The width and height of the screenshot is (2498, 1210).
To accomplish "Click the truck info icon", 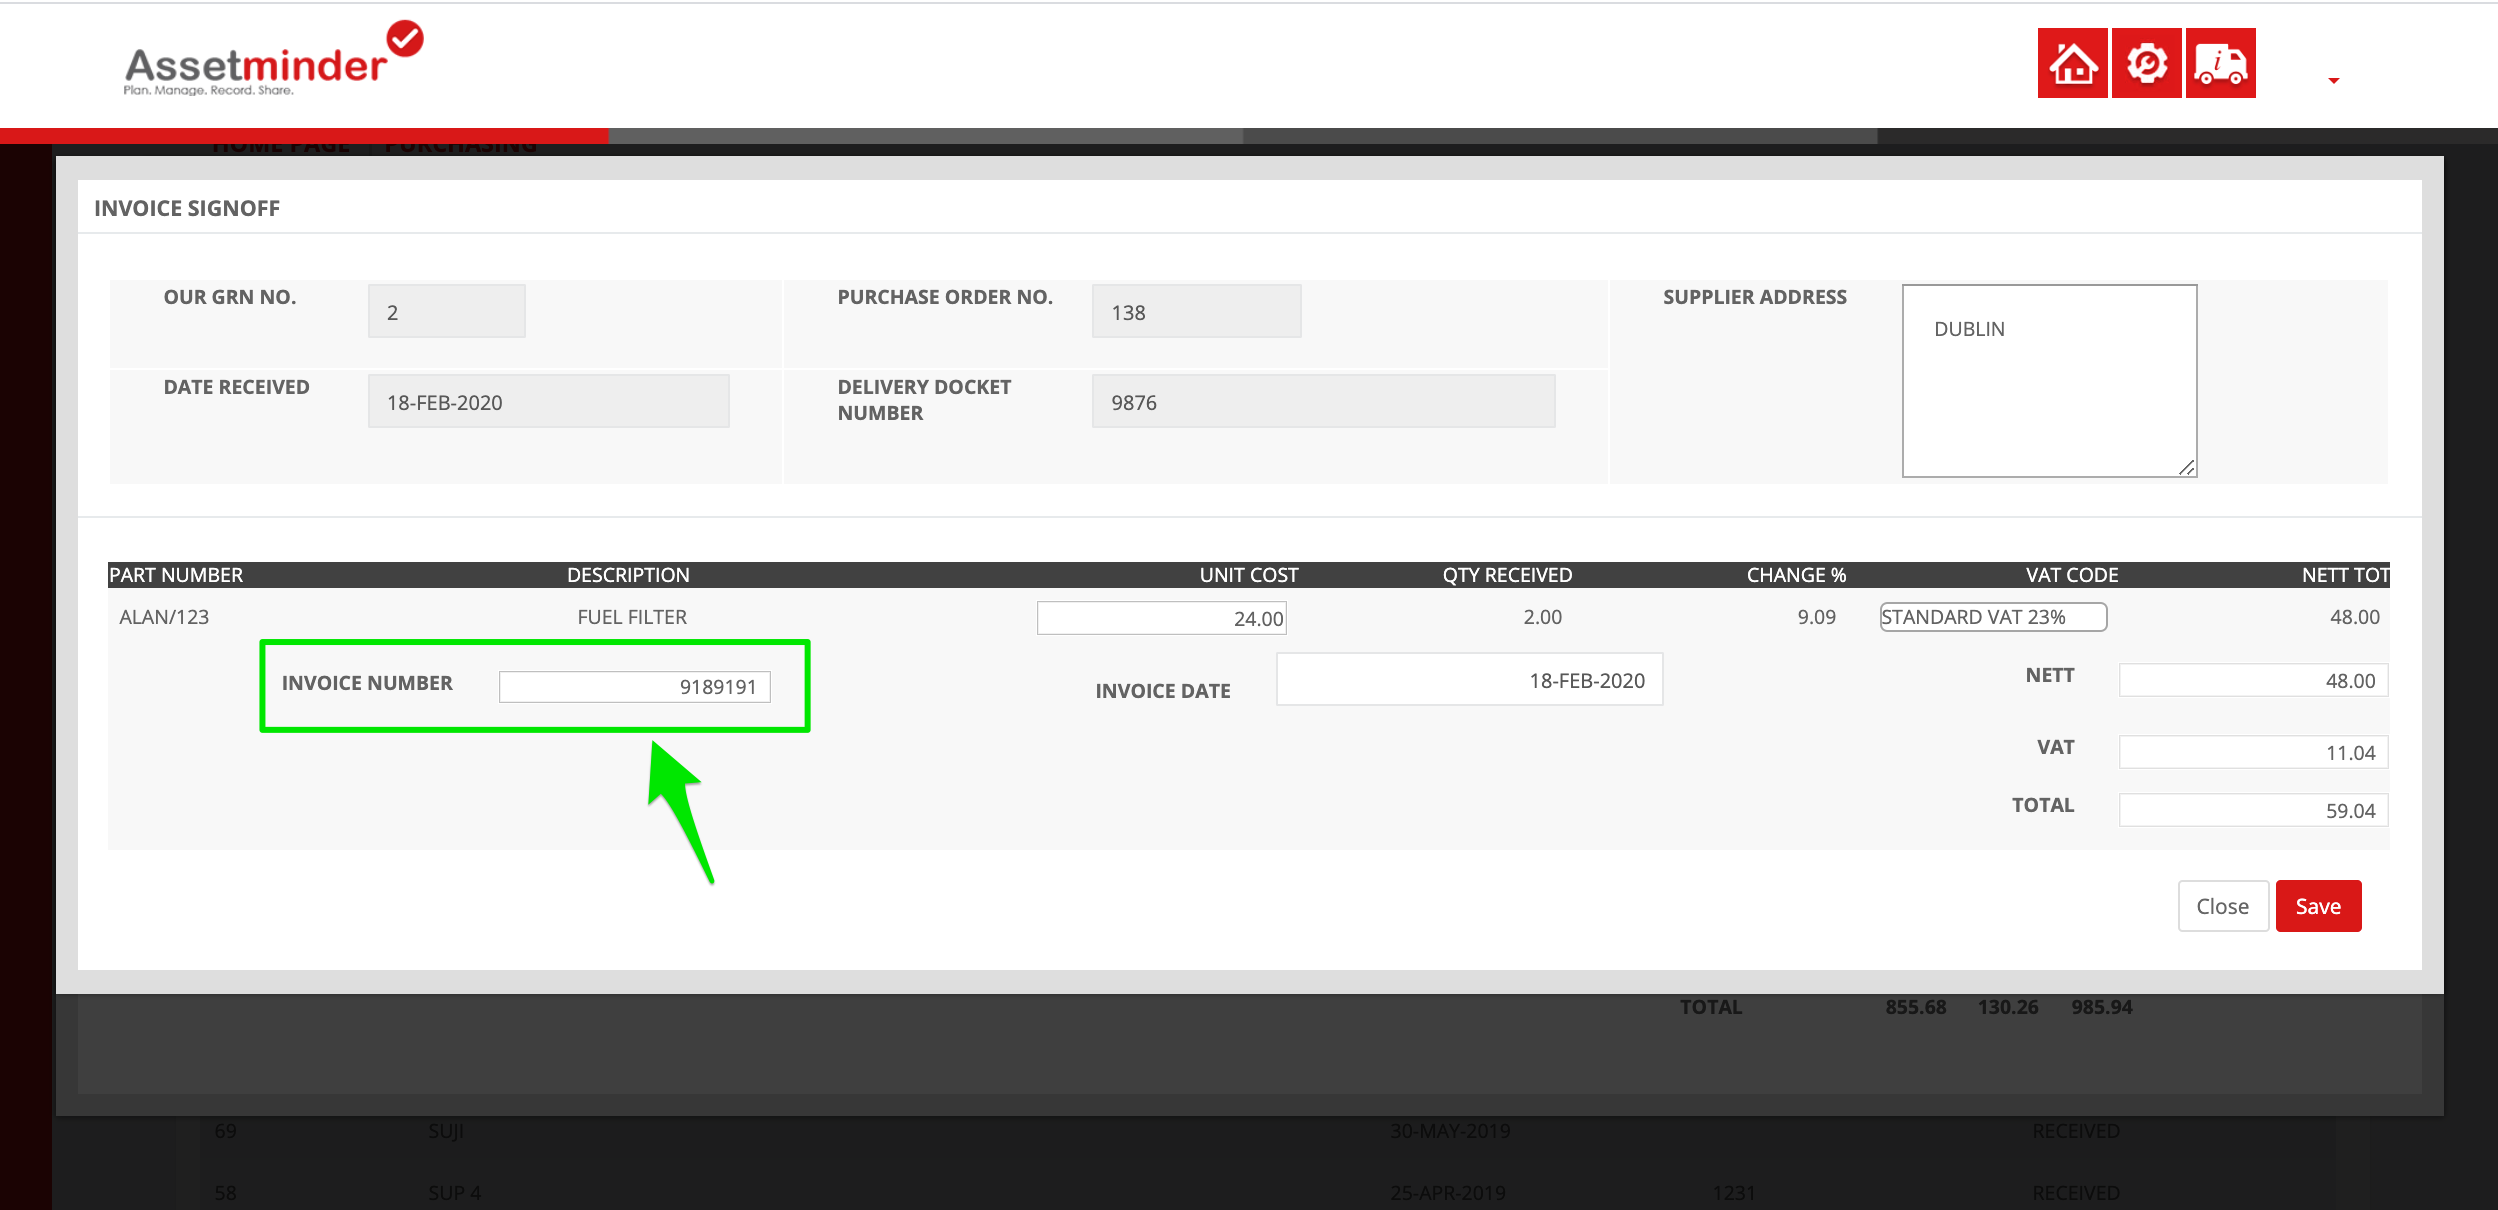I will pyautogui.click(x=2220, y=63).
